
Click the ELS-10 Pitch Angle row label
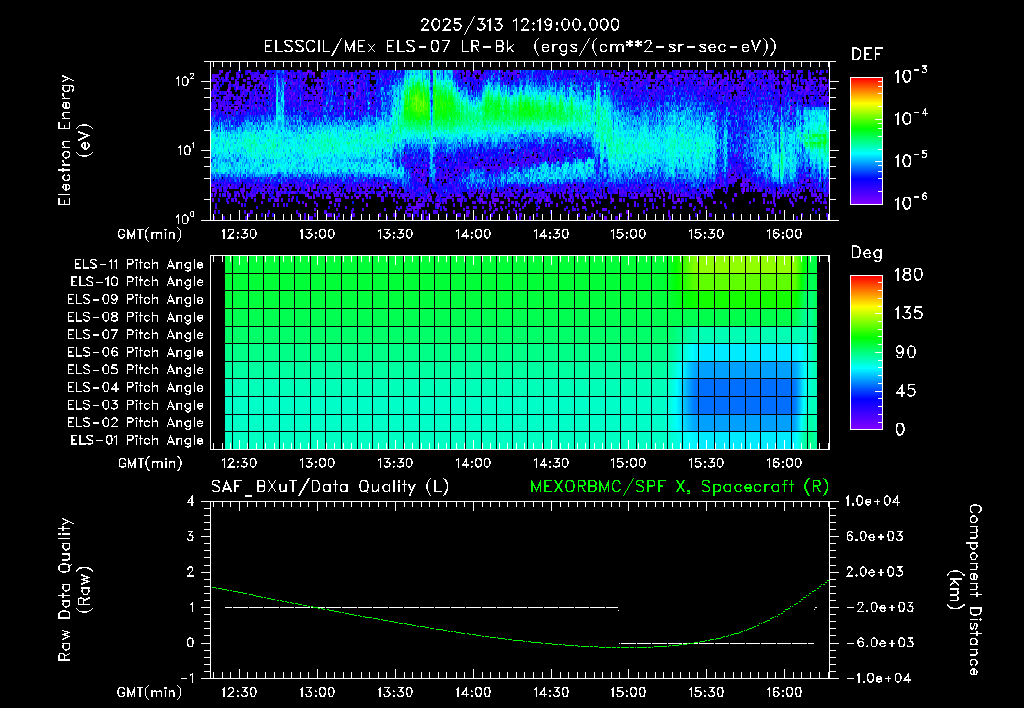[137, 282]
